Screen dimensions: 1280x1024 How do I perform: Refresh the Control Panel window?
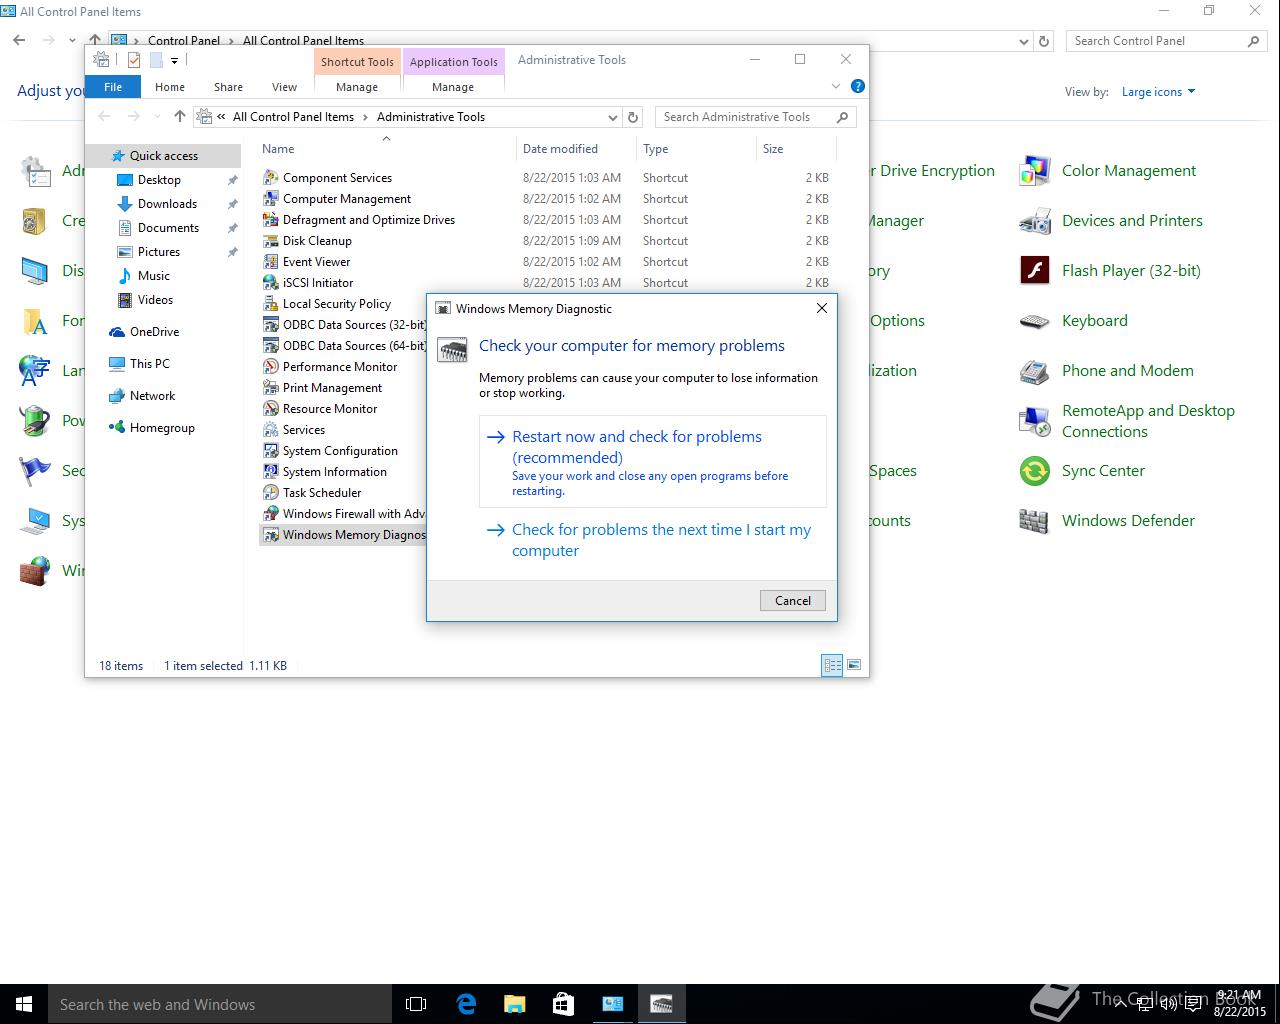1044,41
